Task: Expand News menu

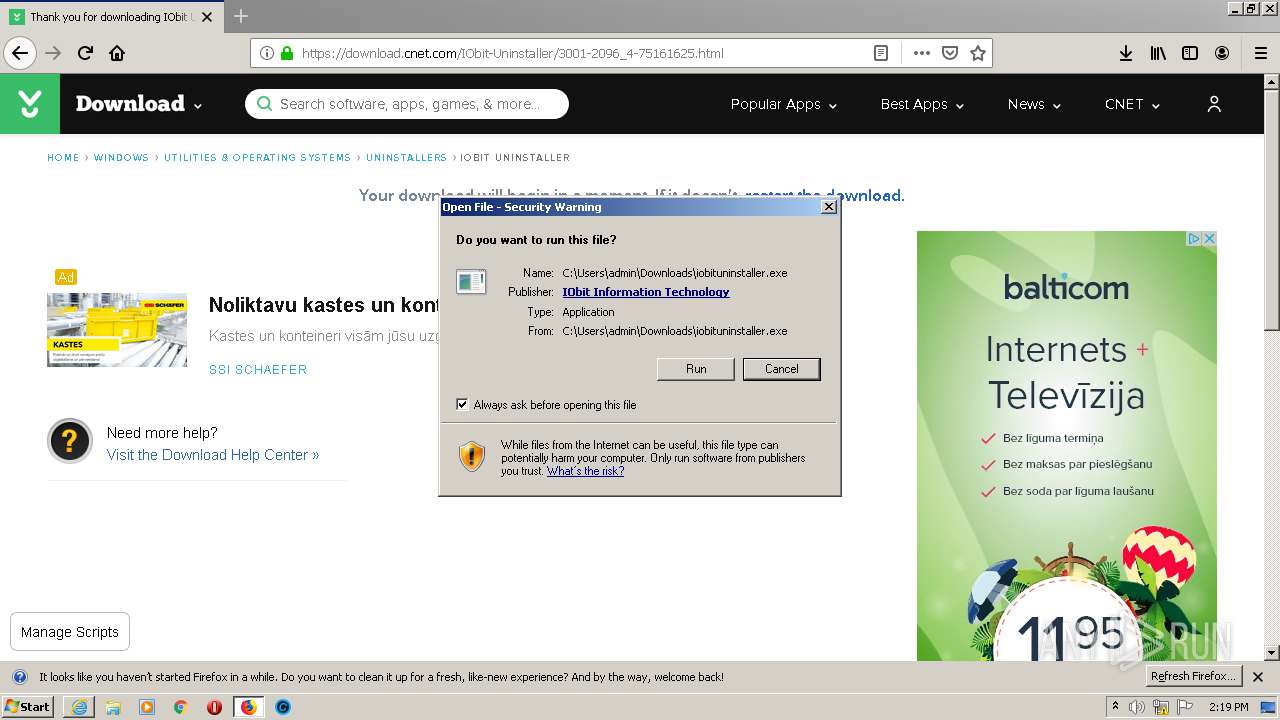Action: (x=1034, y=104)
